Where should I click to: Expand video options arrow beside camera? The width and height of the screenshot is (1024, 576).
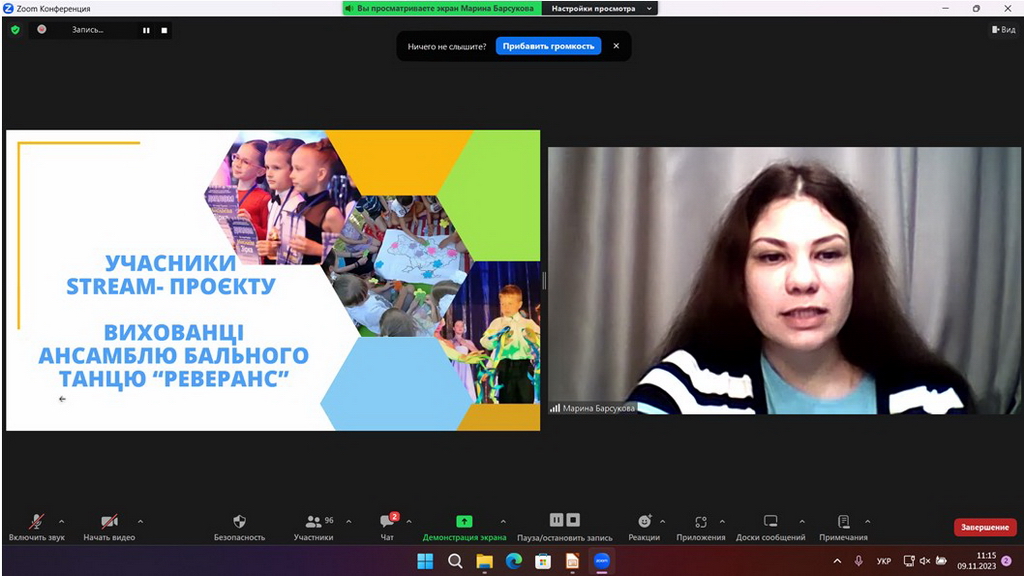[140, 521]
